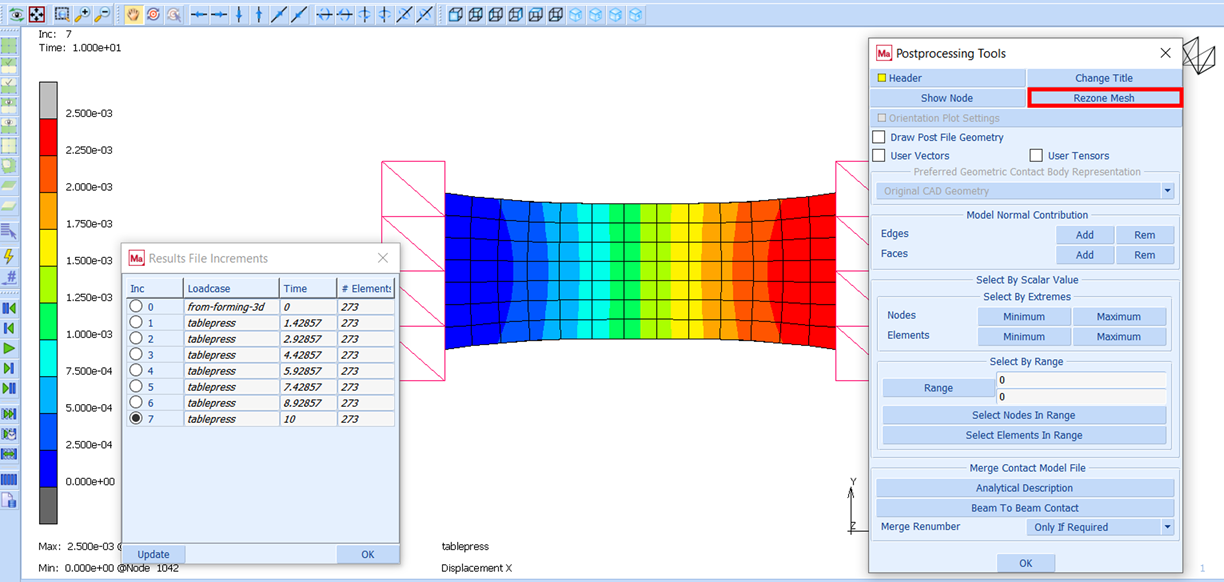This screenshot has width=1224, height=582.
Task: Click the Loadcase column header
Action: click(x=231, y=289)
